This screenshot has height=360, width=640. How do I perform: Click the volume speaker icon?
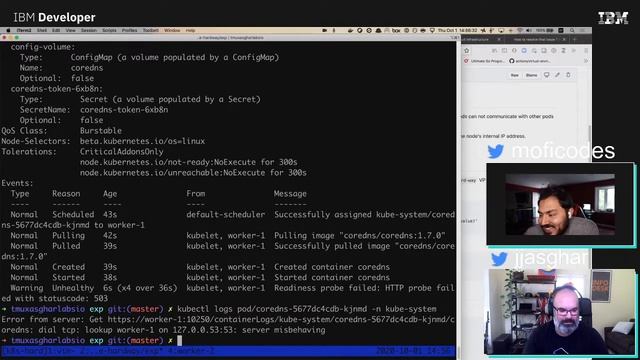(x=529, y=30)
